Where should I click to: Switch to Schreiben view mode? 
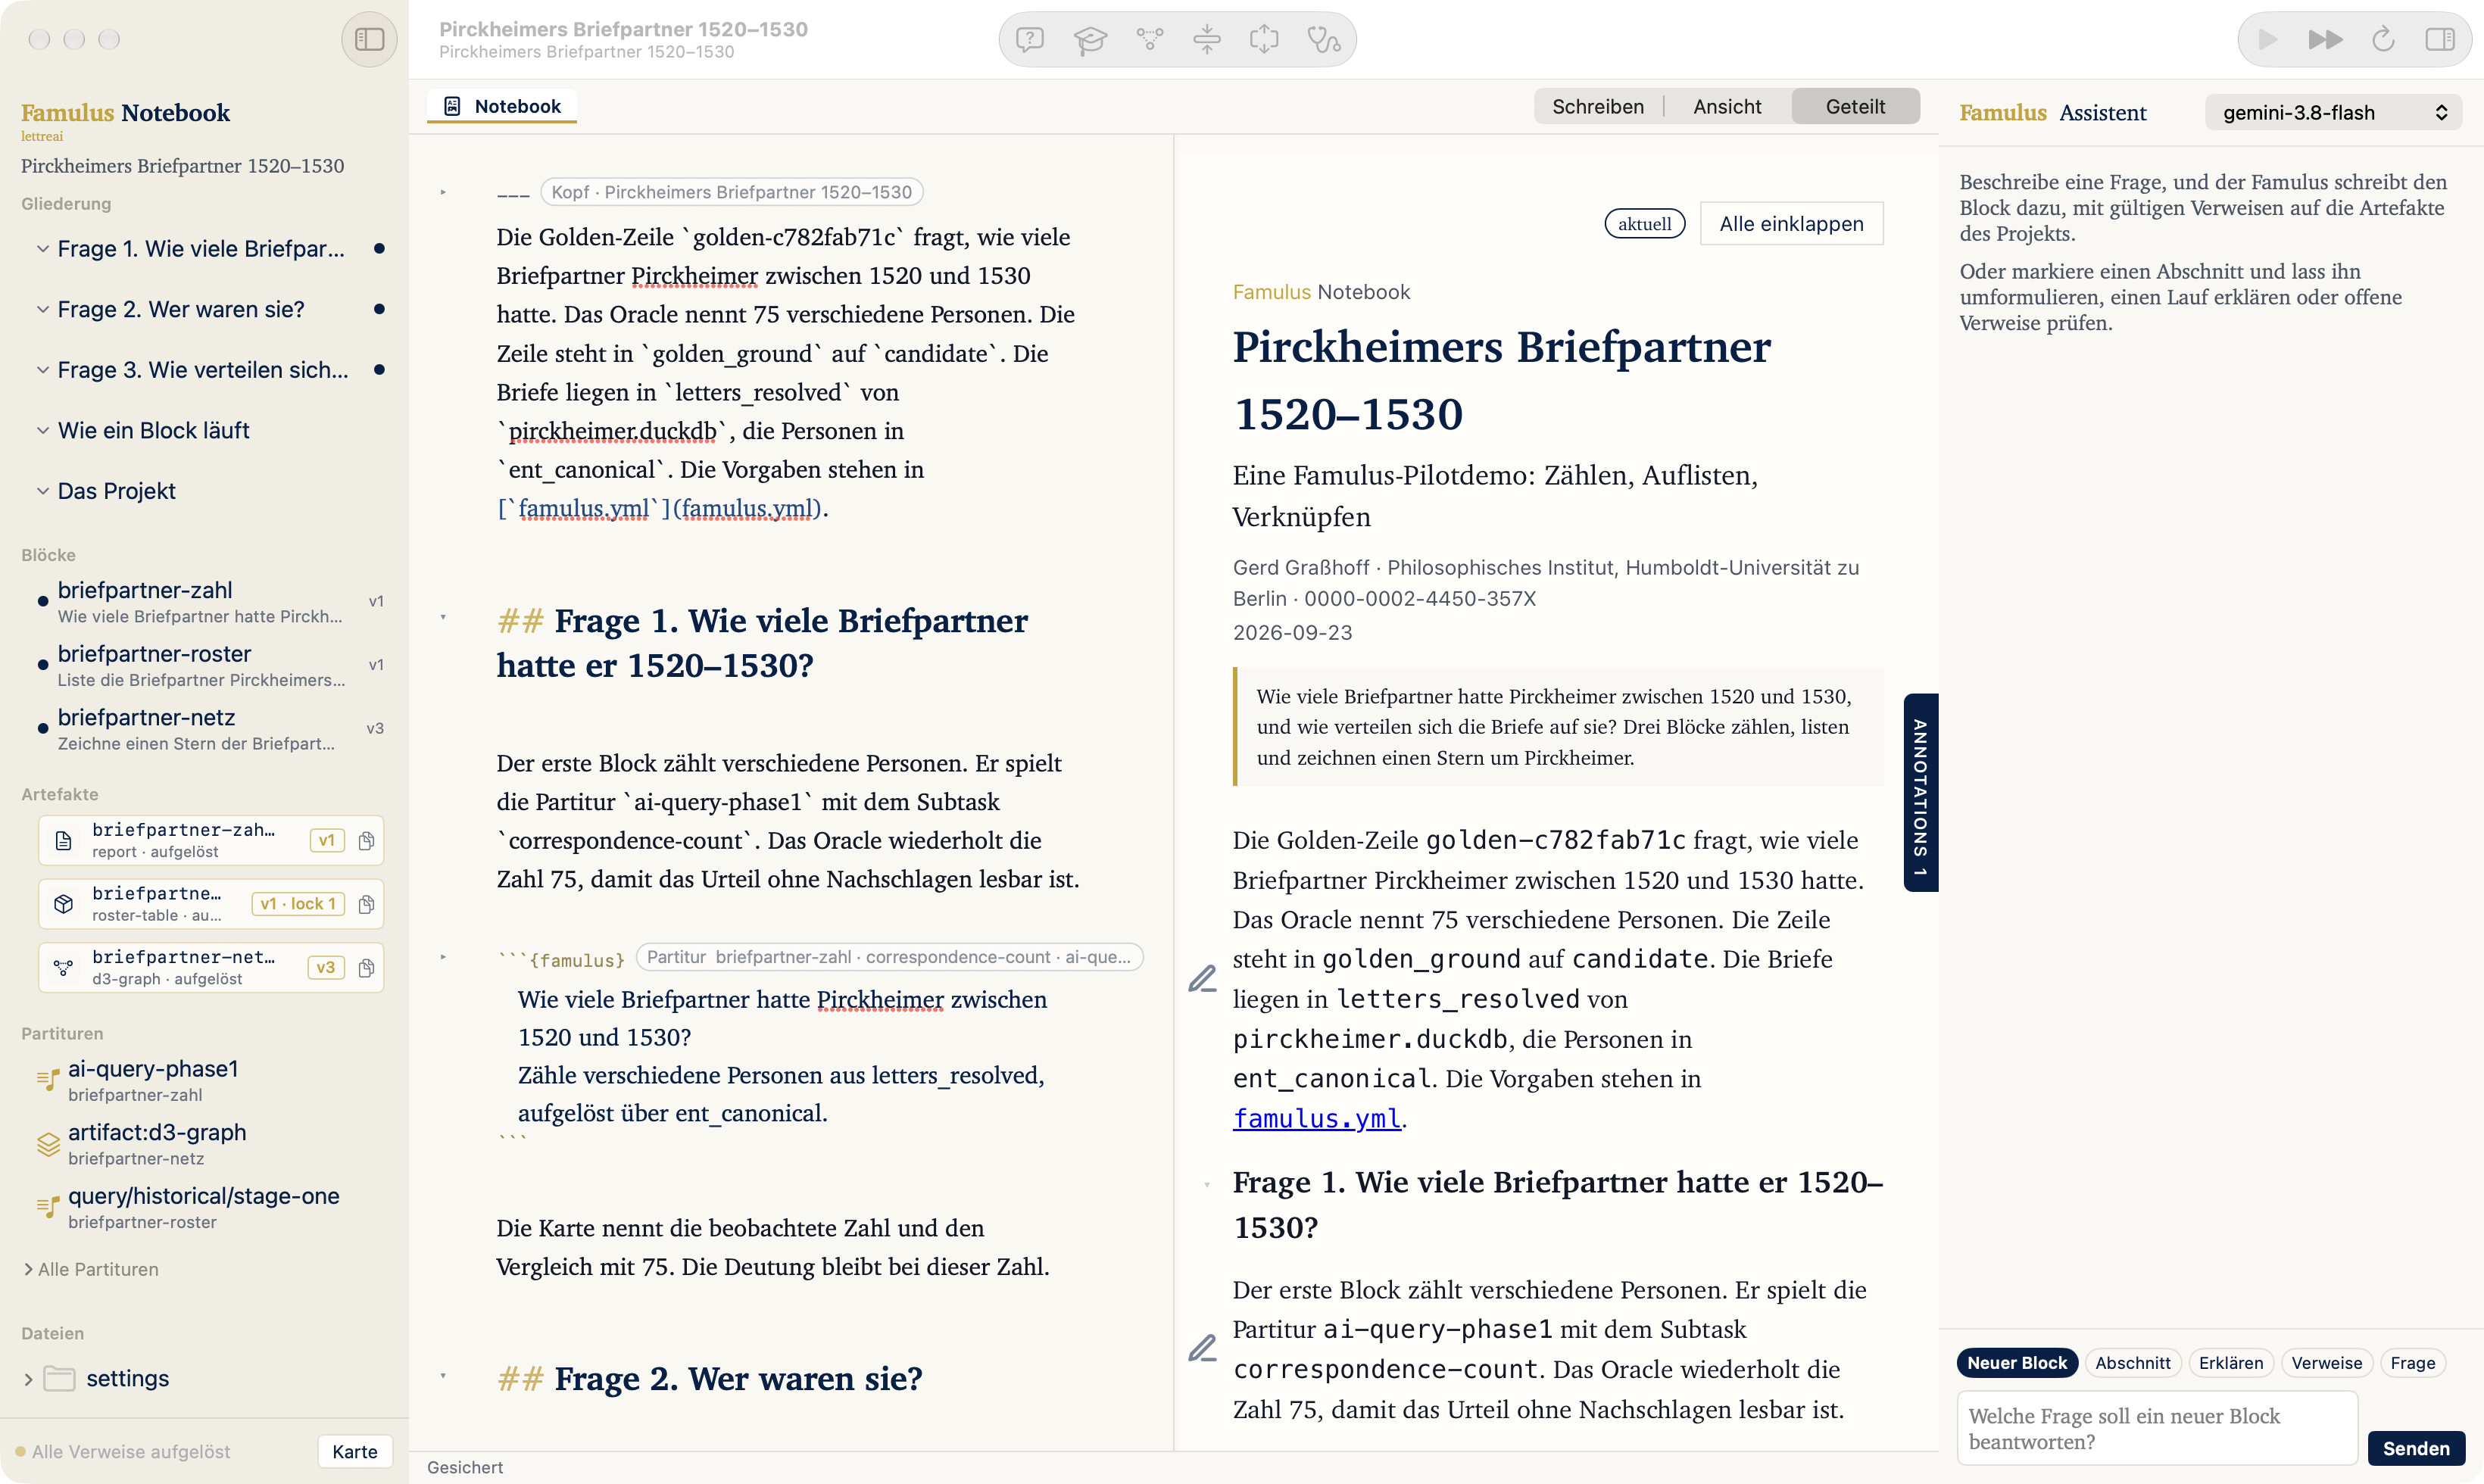[1597, 106]
